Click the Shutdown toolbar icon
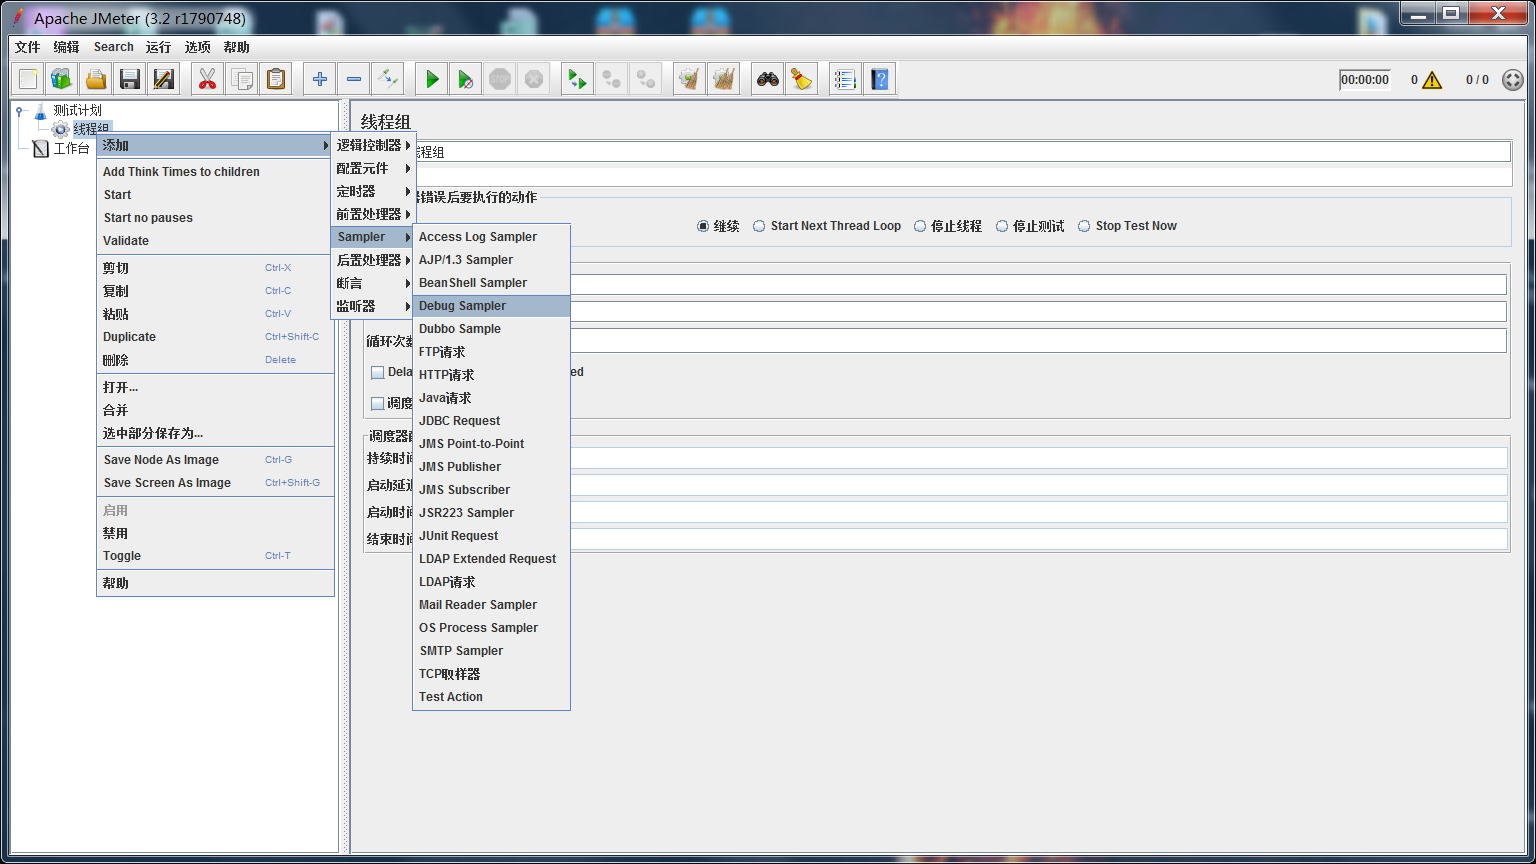The width and height of the screenshot is (1536, 864). 534,79
